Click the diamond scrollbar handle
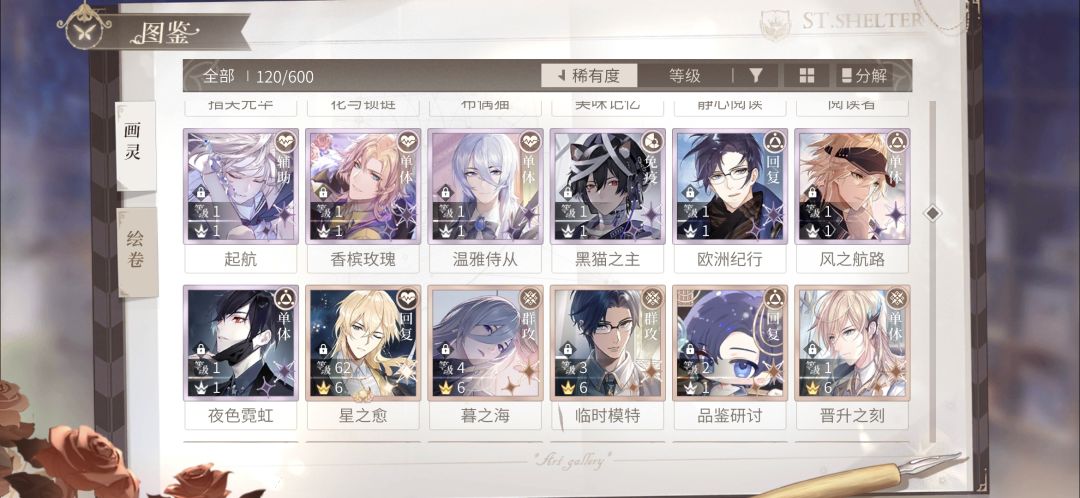Image resolution: width=1080 pixels, height=498 pixels. (933, 213)
